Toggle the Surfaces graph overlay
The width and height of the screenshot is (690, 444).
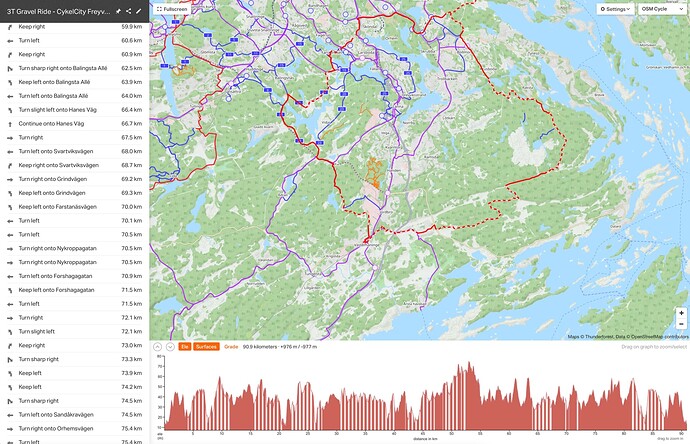(x=206, y=347)
